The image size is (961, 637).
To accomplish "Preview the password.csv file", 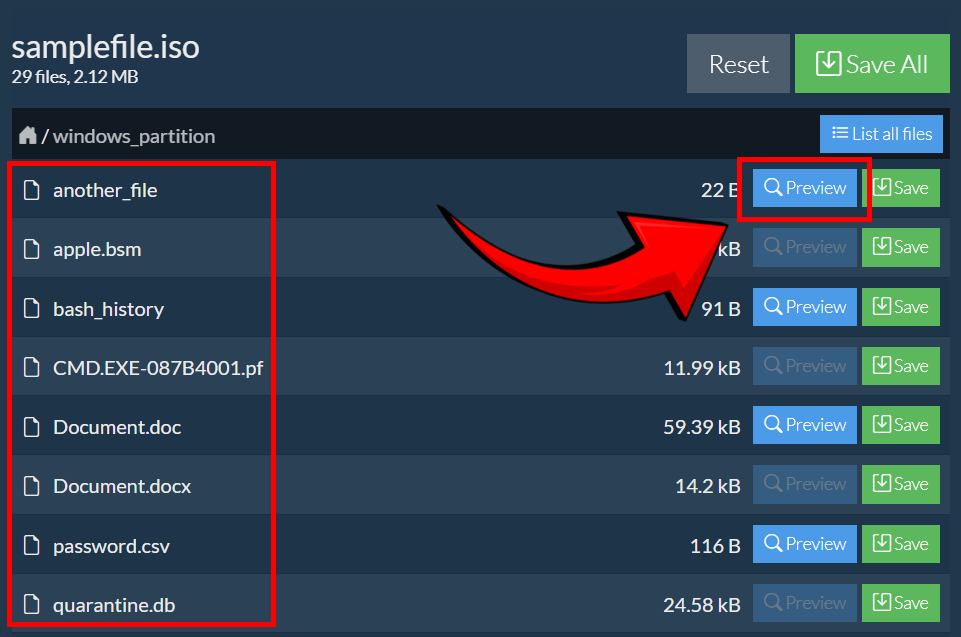I will click(804, 543).
